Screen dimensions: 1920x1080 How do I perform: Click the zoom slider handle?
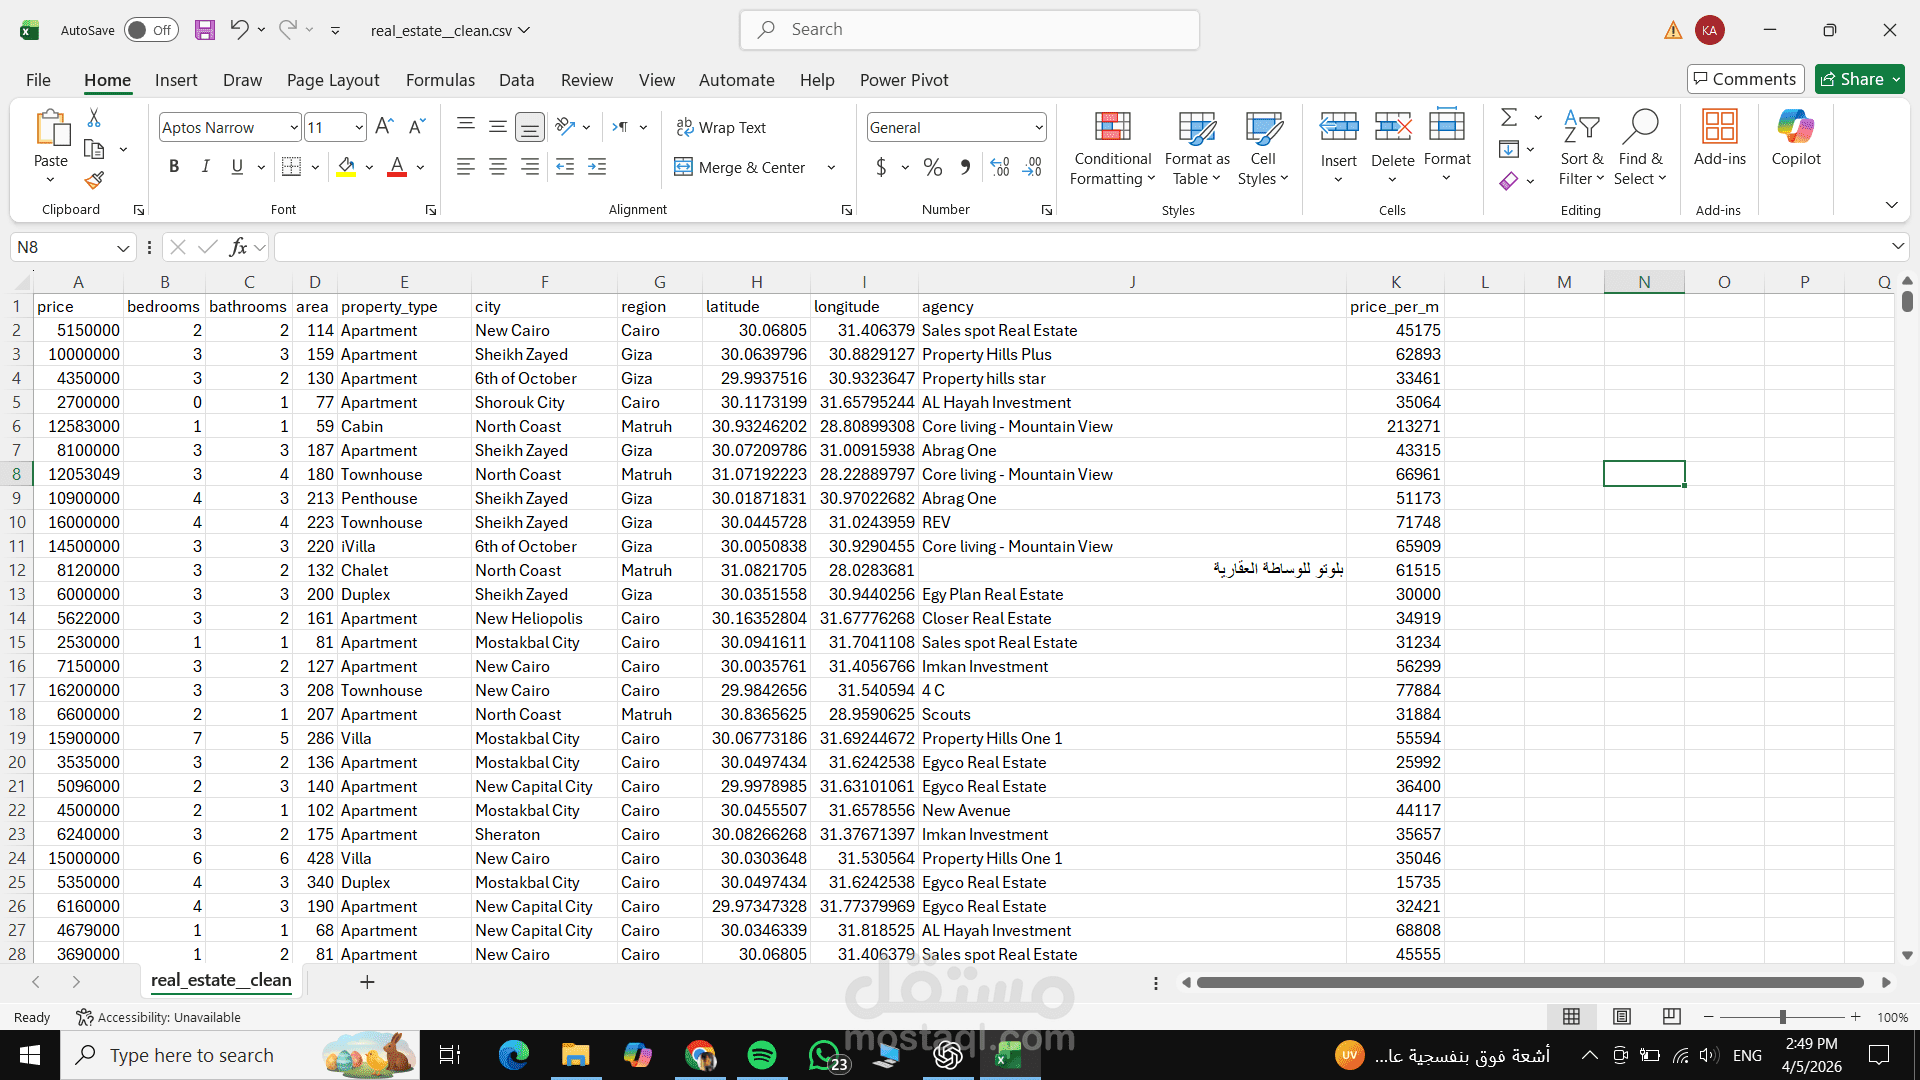1782,1017
